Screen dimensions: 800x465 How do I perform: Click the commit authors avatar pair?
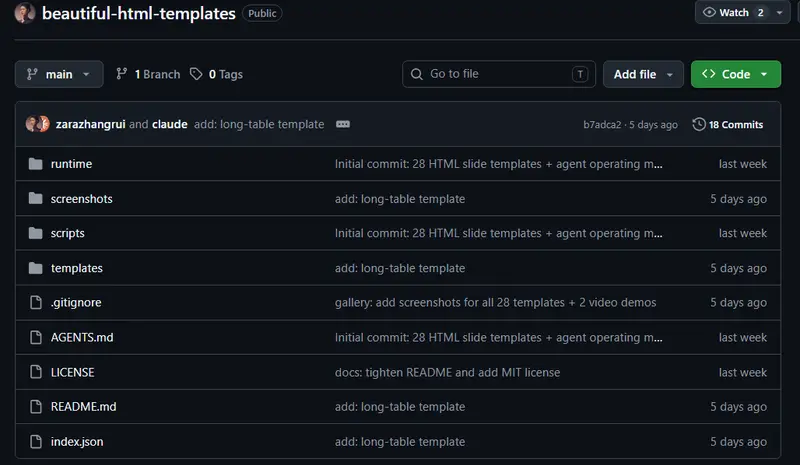[x=37, y=124]
